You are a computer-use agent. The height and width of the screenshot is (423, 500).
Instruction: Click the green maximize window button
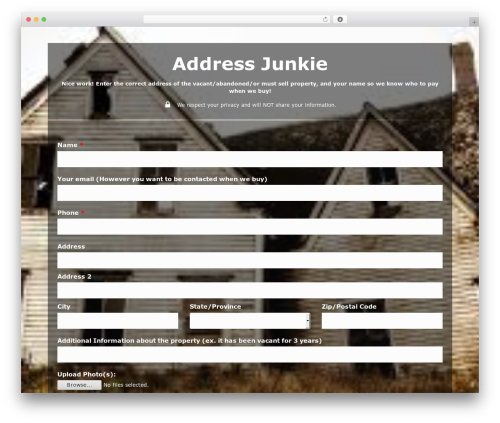click(44, 20)
